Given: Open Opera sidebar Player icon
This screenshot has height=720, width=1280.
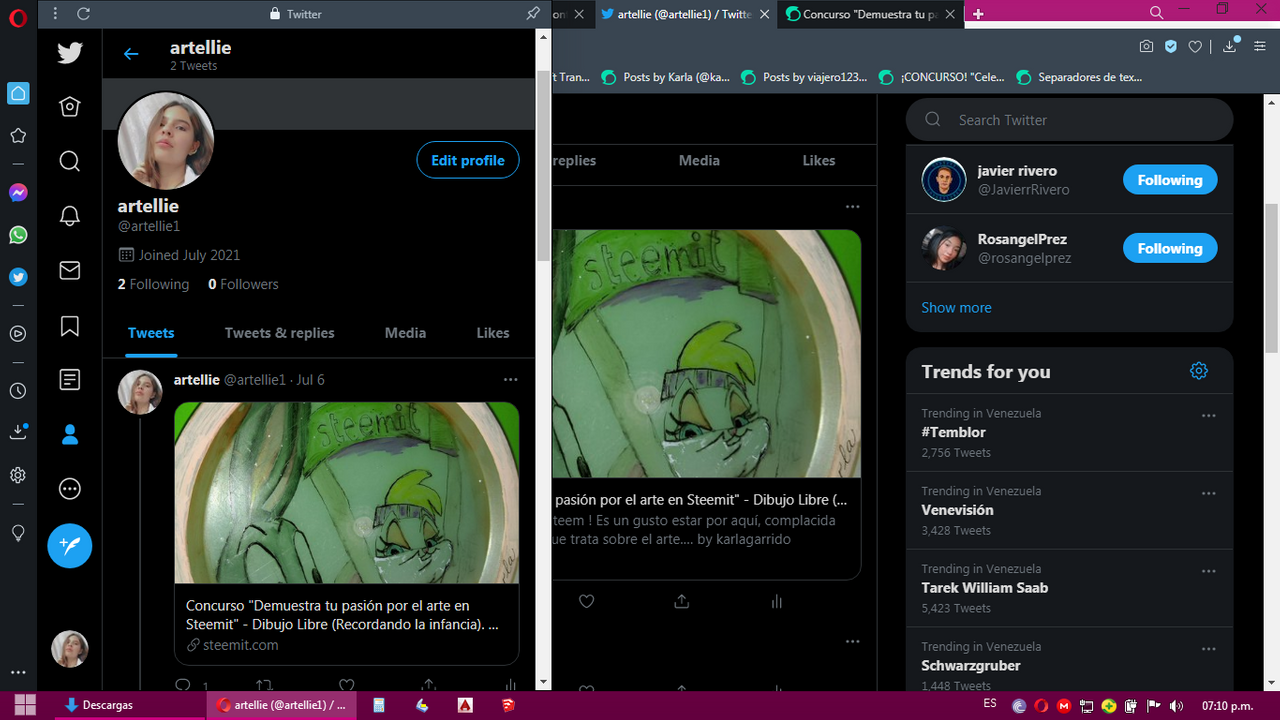Looking at the screenshot, I should tap(18, 334).
